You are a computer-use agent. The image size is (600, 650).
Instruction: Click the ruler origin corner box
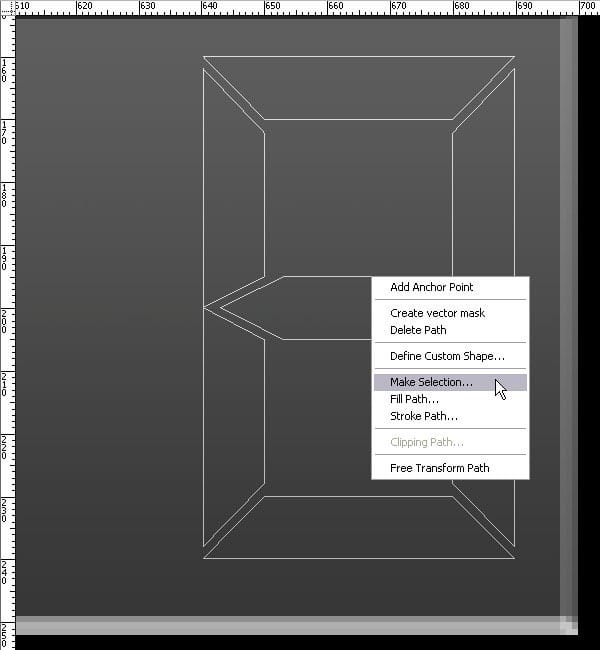(x=6, y=6)
